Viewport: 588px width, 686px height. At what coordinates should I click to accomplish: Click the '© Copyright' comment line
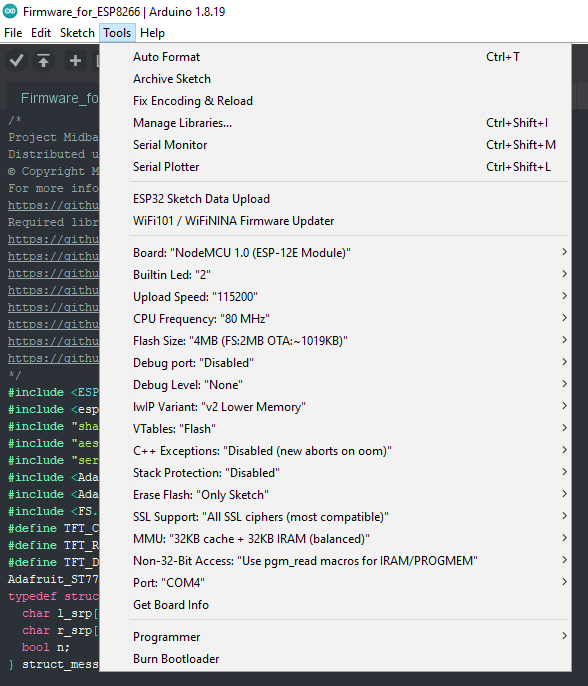point(53,171)
